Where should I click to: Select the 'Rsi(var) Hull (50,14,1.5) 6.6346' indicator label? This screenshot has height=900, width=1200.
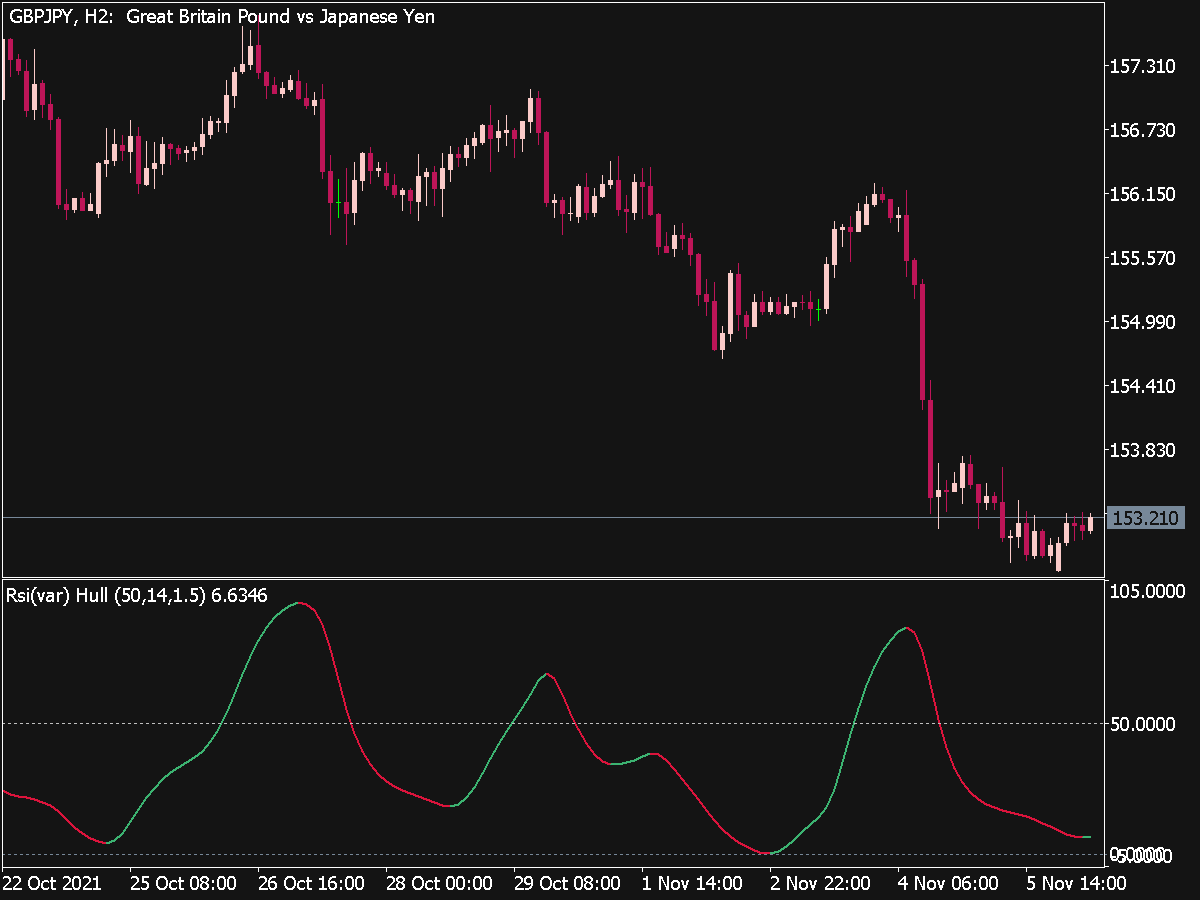pos(137,595)
